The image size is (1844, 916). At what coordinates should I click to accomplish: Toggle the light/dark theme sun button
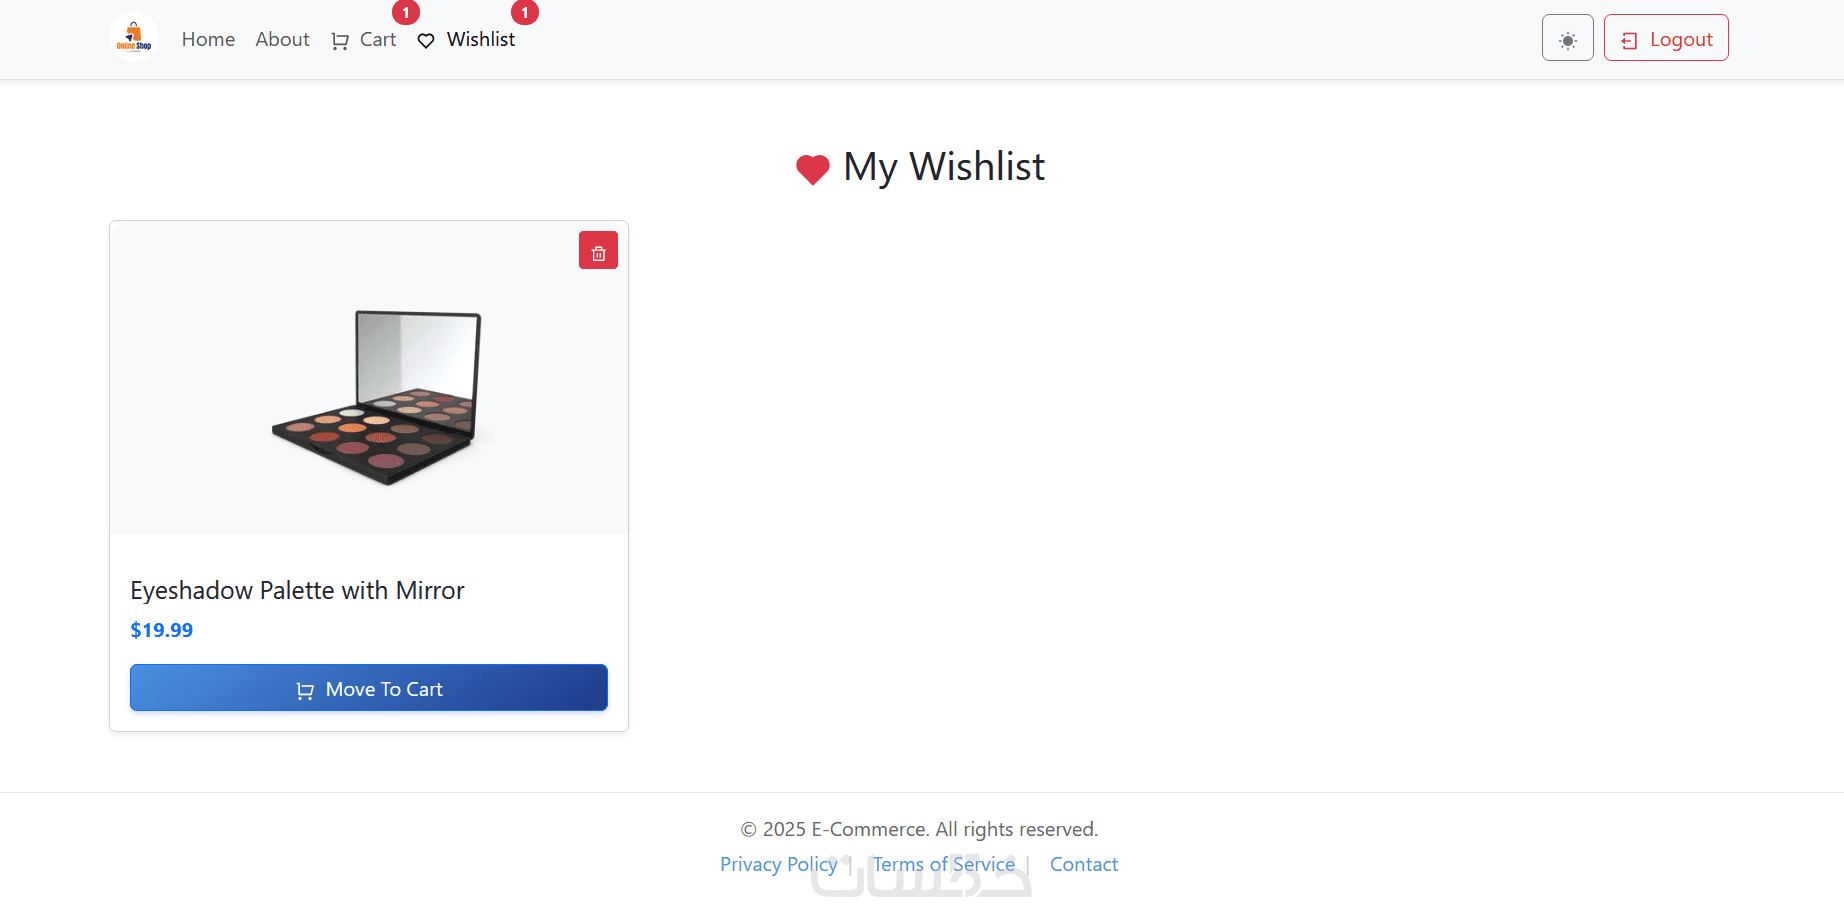click(1567, 38)
